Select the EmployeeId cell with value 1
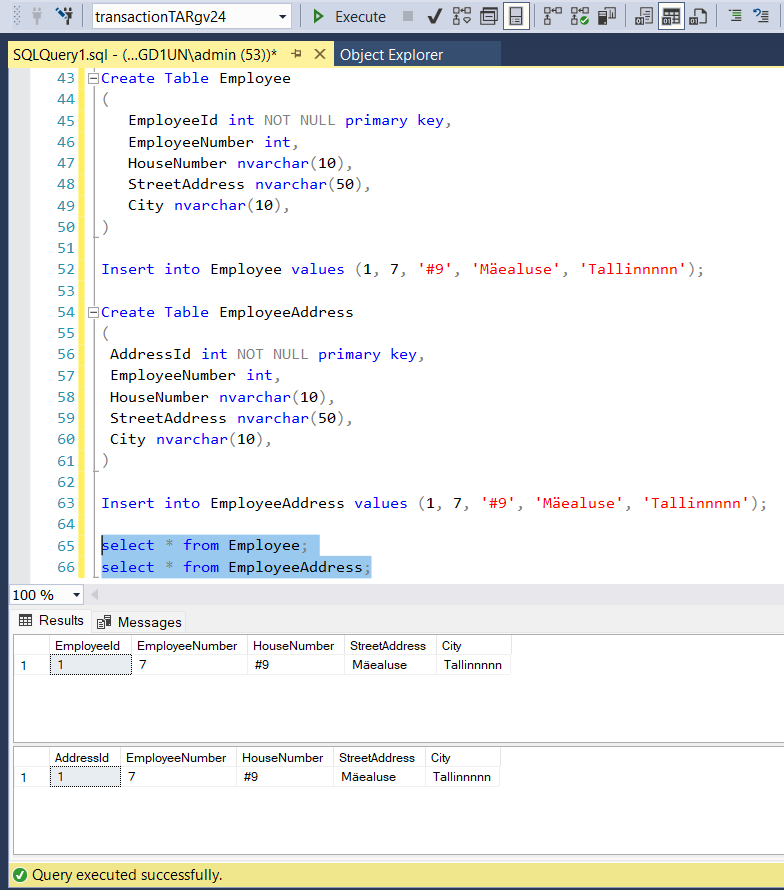Screen dimensions: 784x890 coord(91,665)
